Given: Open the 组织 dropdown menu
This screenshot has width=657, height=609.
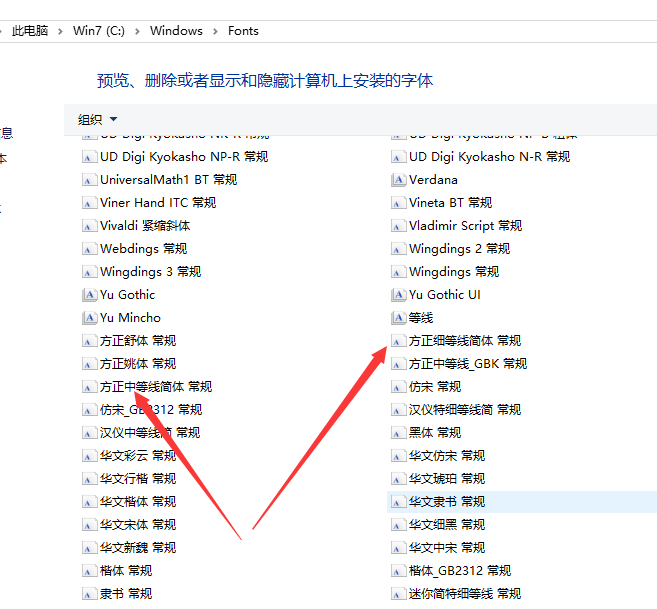Looking at the screenshot, I should tap(98, 120).
